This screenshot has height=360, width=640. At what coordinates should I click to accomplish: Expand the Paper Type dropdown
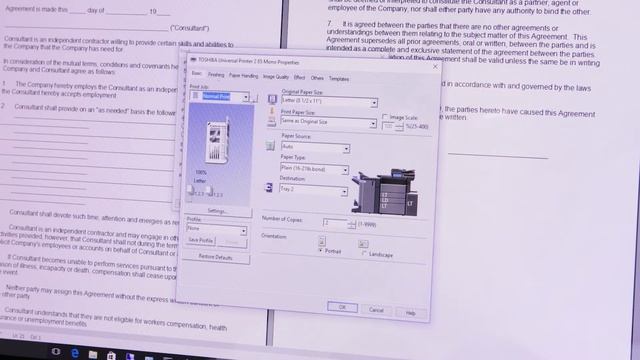345,170
